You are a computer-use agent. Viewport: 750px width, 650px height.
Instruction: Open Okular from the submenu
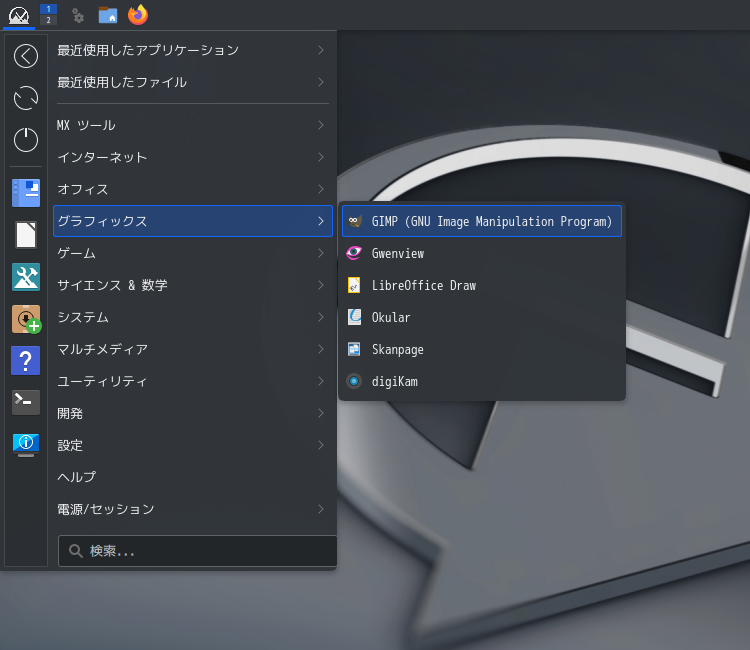point(482,317)
